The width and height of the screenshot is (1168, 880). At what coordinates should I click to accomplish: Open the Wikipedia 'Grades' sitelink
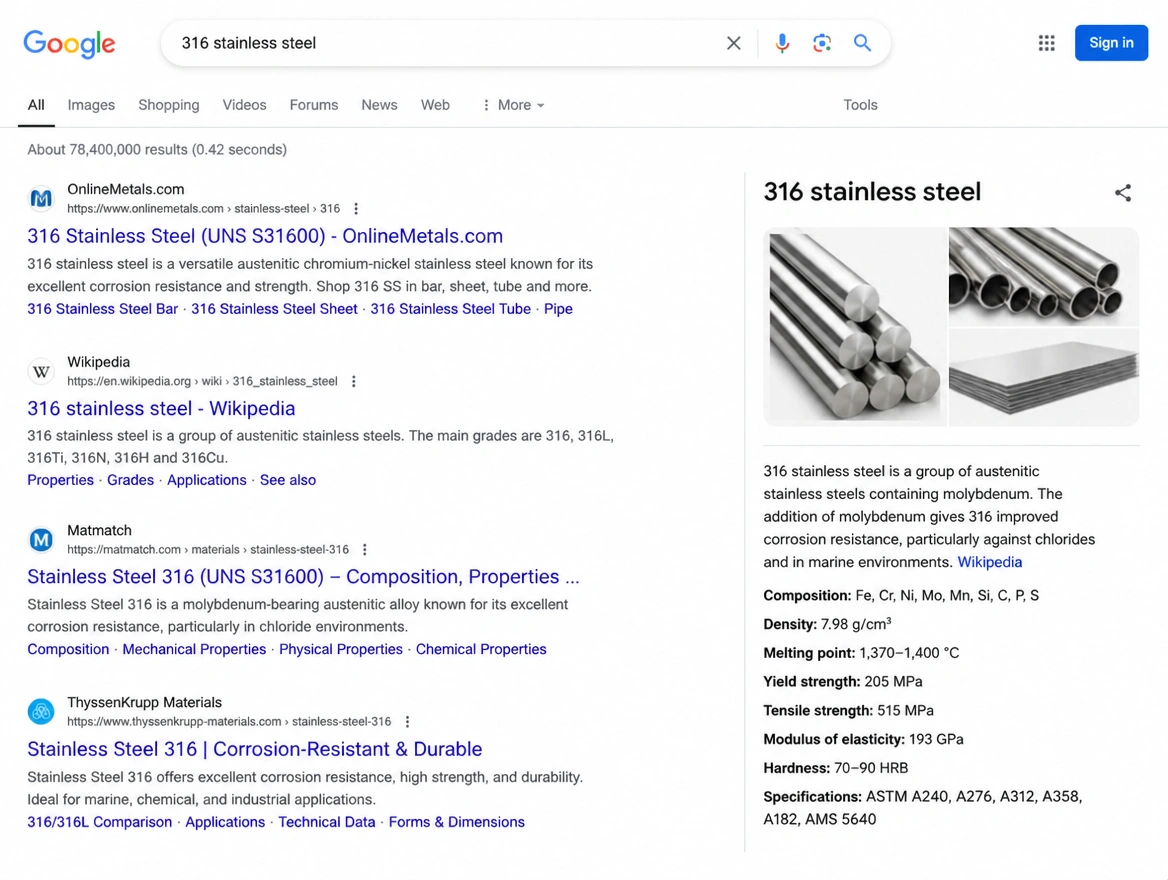130,480
